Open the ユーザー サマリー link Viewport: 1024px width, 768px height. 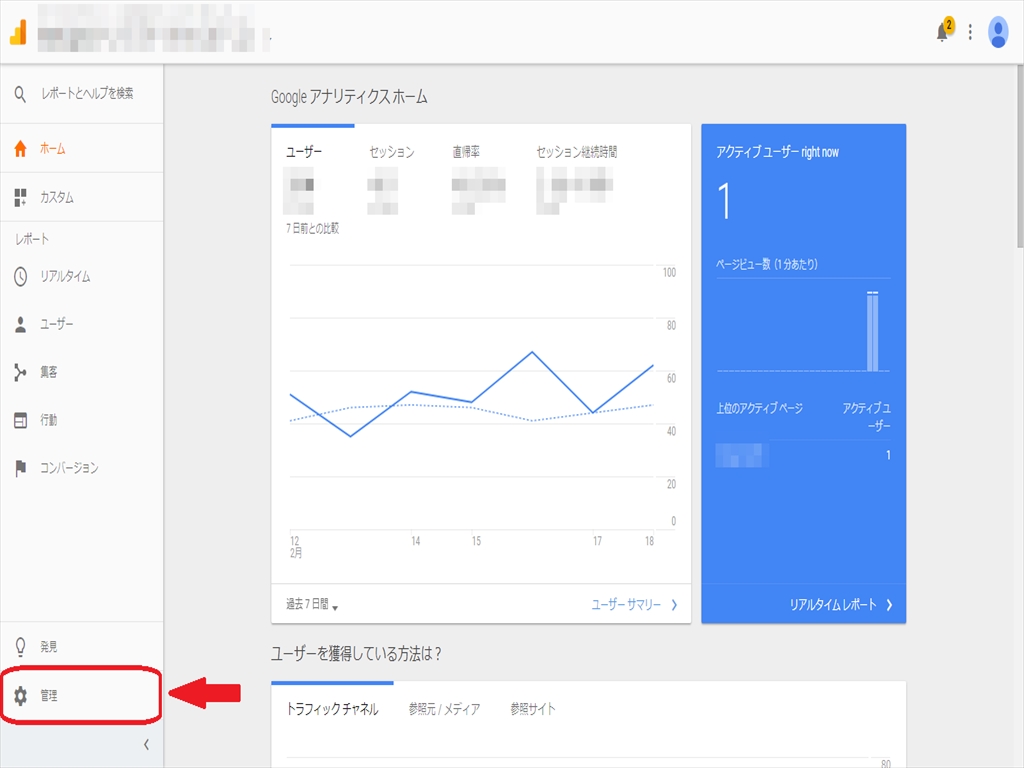point(634,605)
